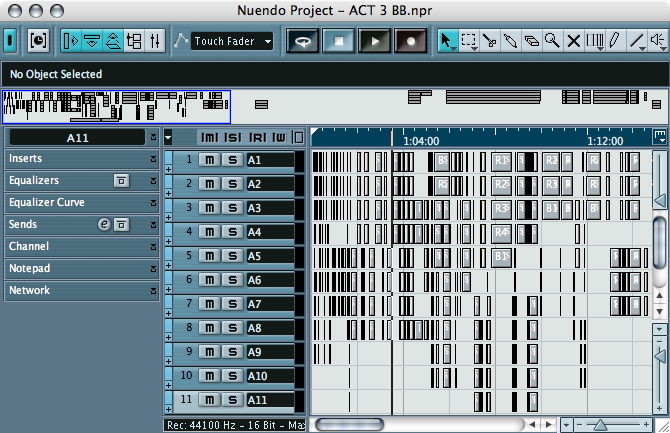Open the Channel inspector tab
This screenshot has height=433, width=670.
point(80,247)
